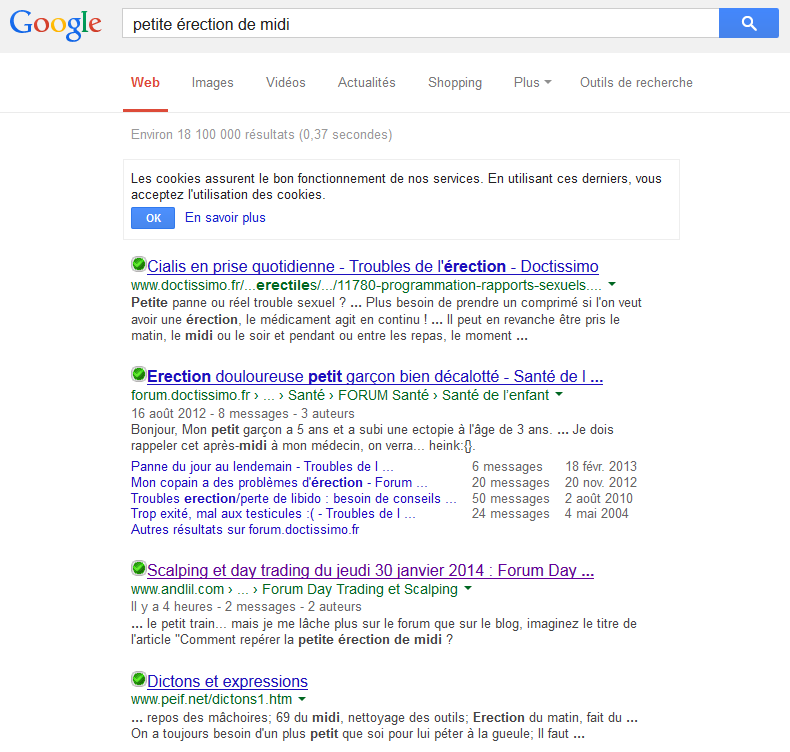Switch to the Web tab

click(x=145, y=83)
